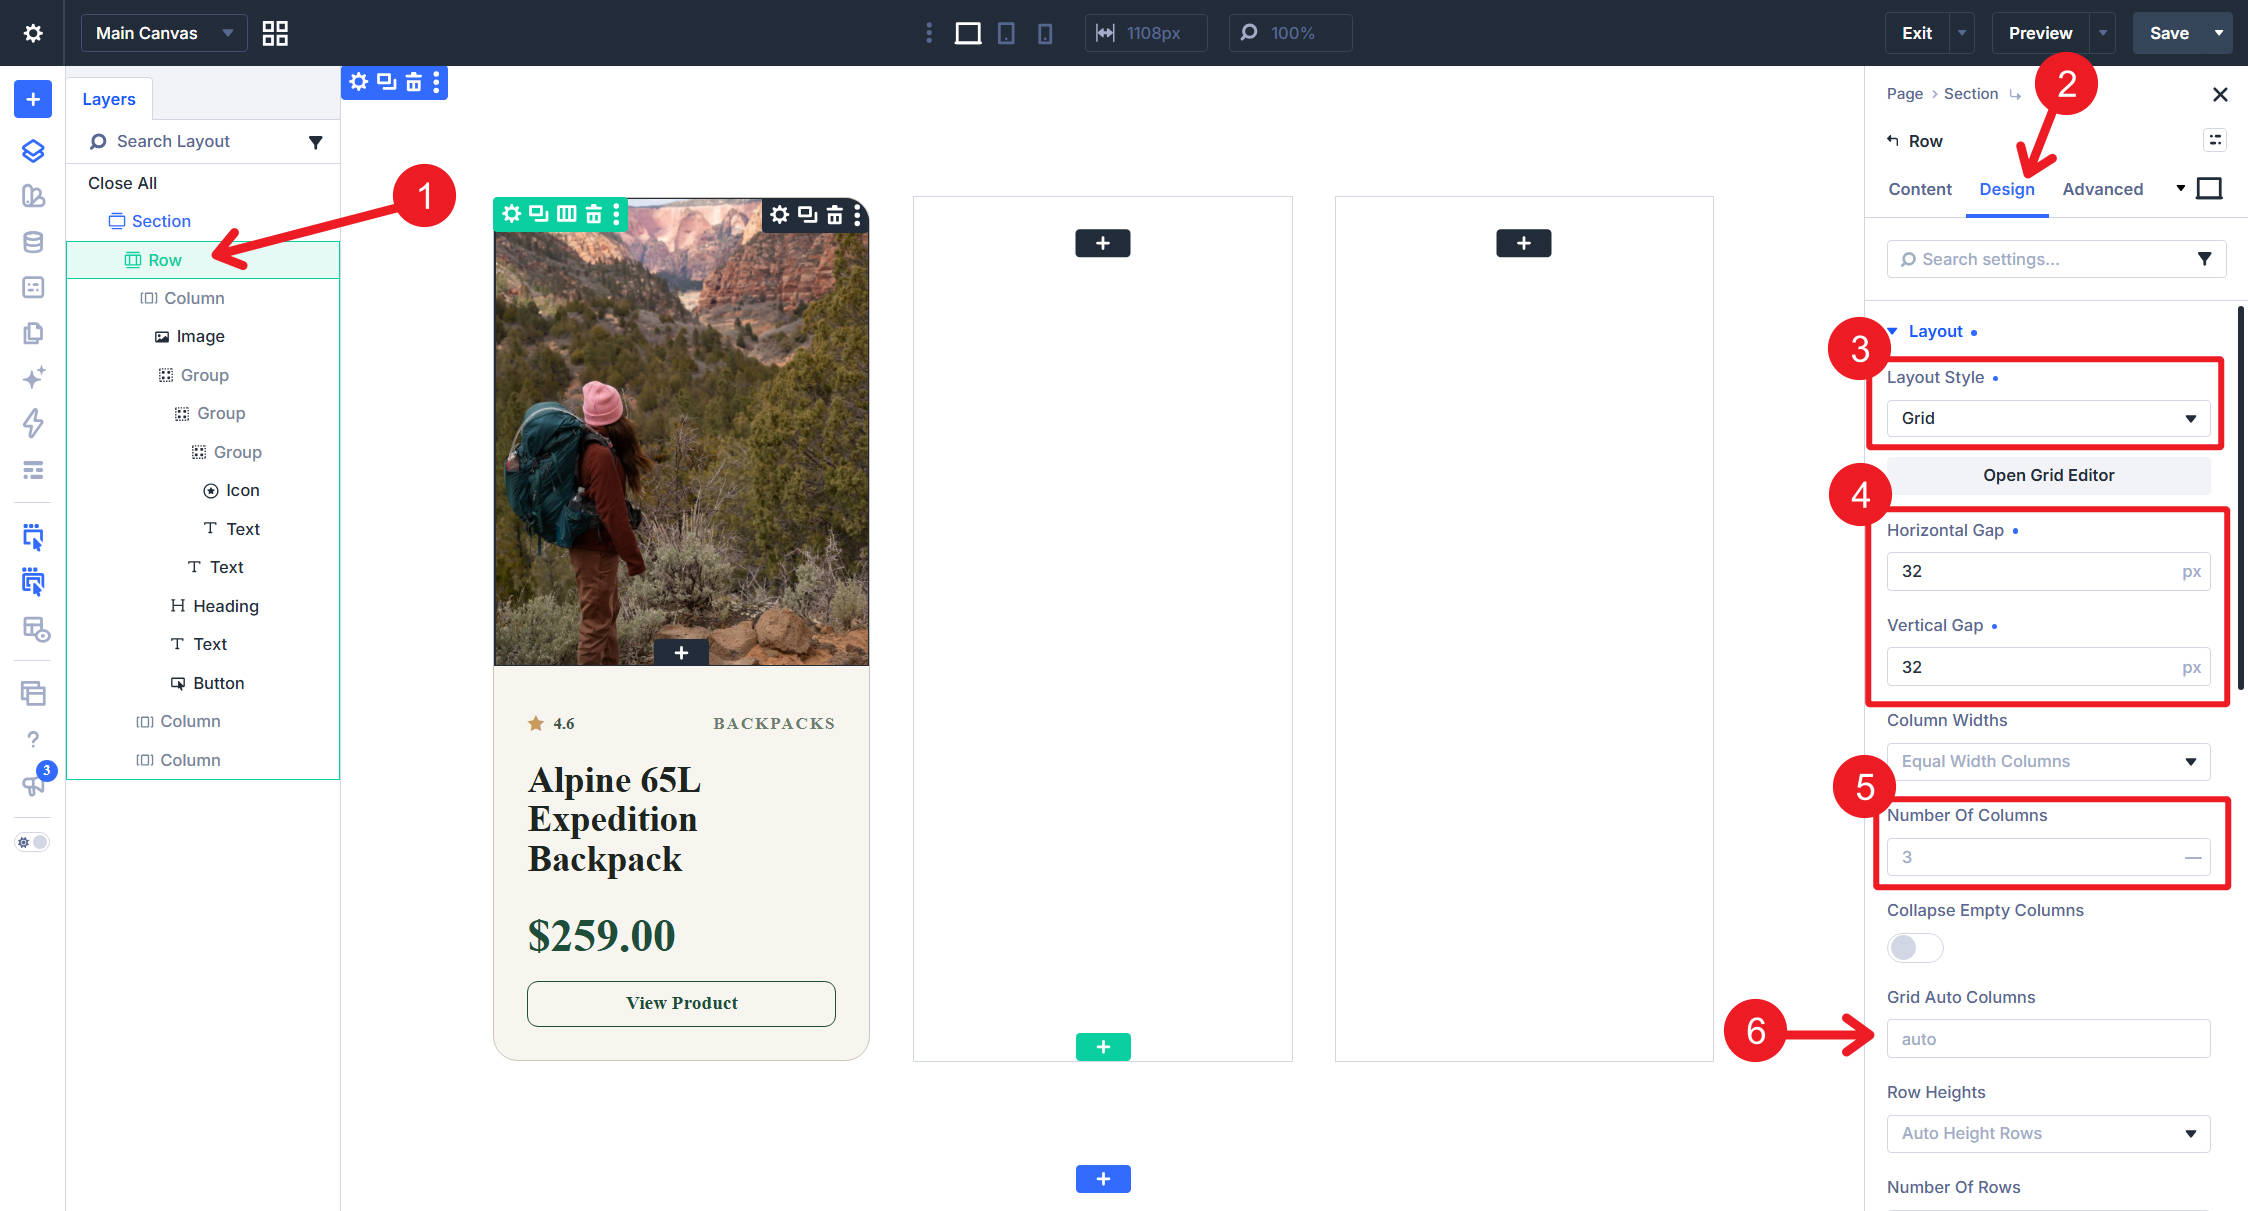Select the tablet view icon
Screen dimensions: 2248x1211
(1006, 33)
